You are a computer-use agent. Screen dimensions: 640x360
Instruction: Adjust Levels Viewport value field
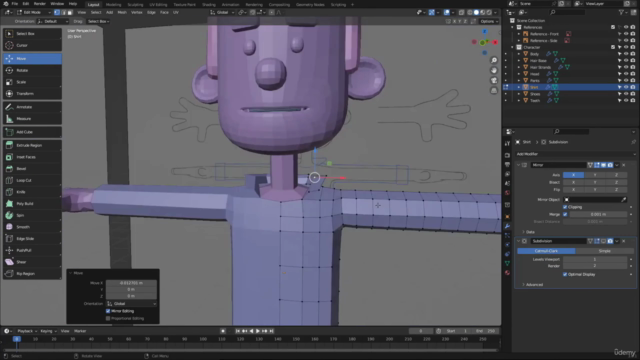click(595, 259)
